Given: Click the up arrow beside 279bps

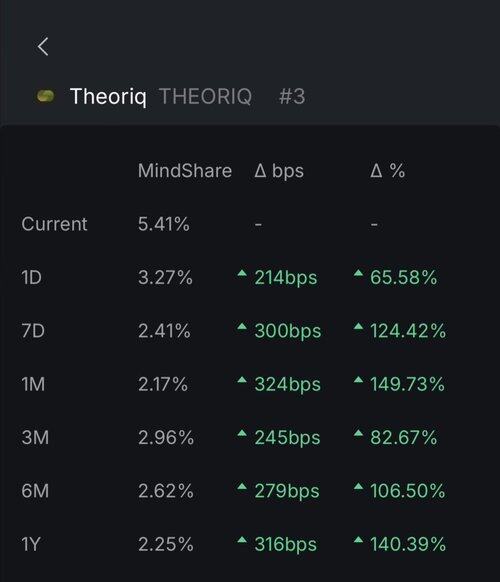Looking at the screenshot, I should coord(242,486).
